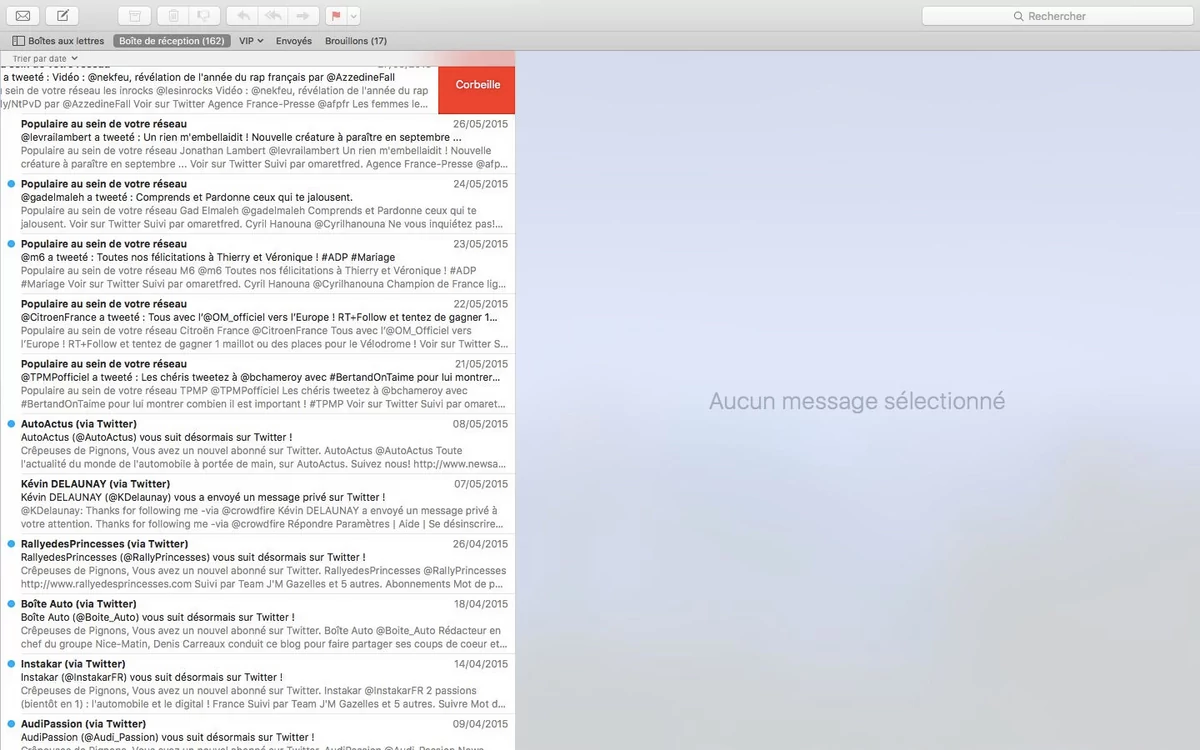Switch to the Envoyés mailbox
The image size is (1200, 750).
[294, 41]
